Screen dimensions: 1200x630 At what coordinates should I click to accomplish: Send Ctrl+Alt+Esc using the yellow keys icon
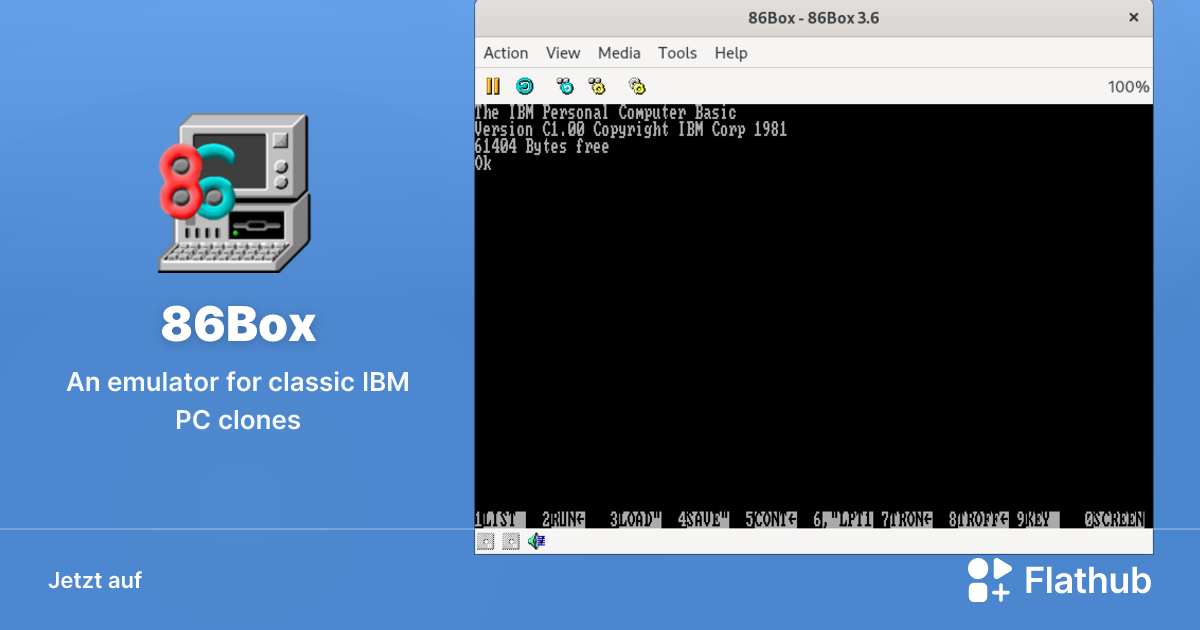tap(597, 86)
